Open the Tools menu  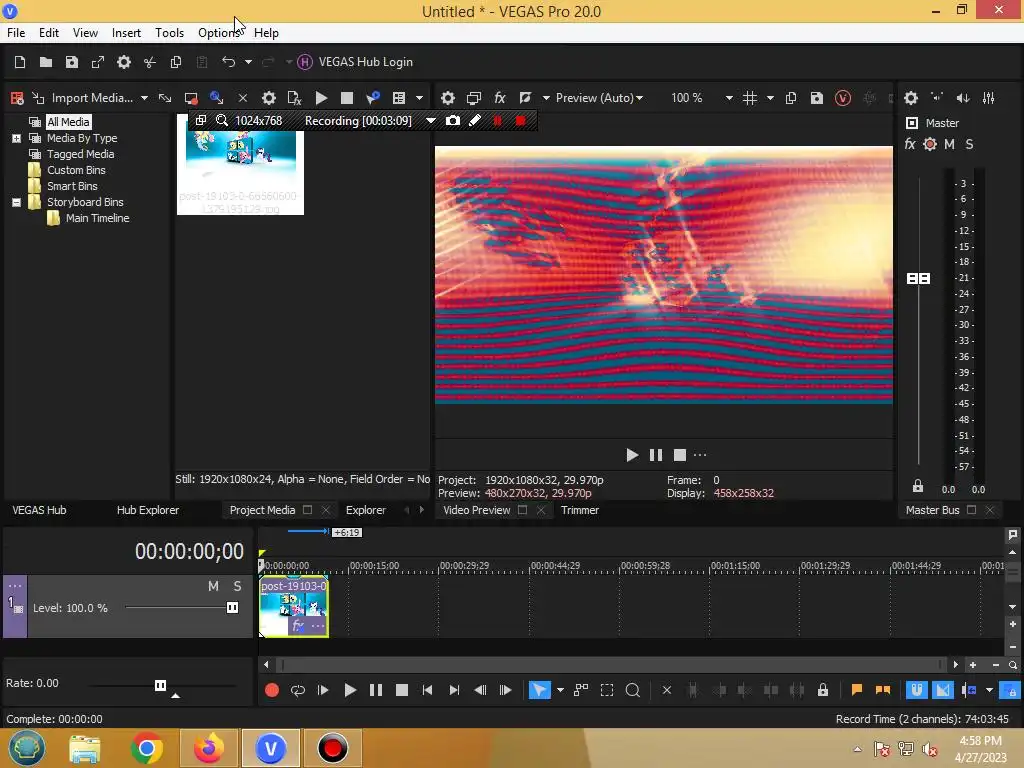pos(169,33)
